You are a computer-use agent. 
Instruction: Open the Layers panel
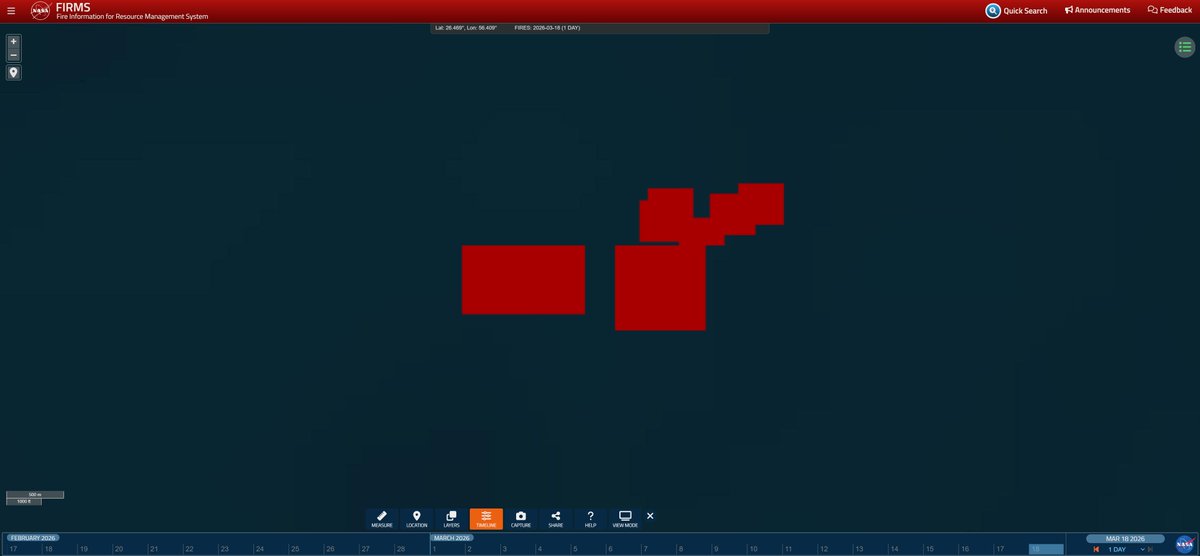[x=451, y=519]
